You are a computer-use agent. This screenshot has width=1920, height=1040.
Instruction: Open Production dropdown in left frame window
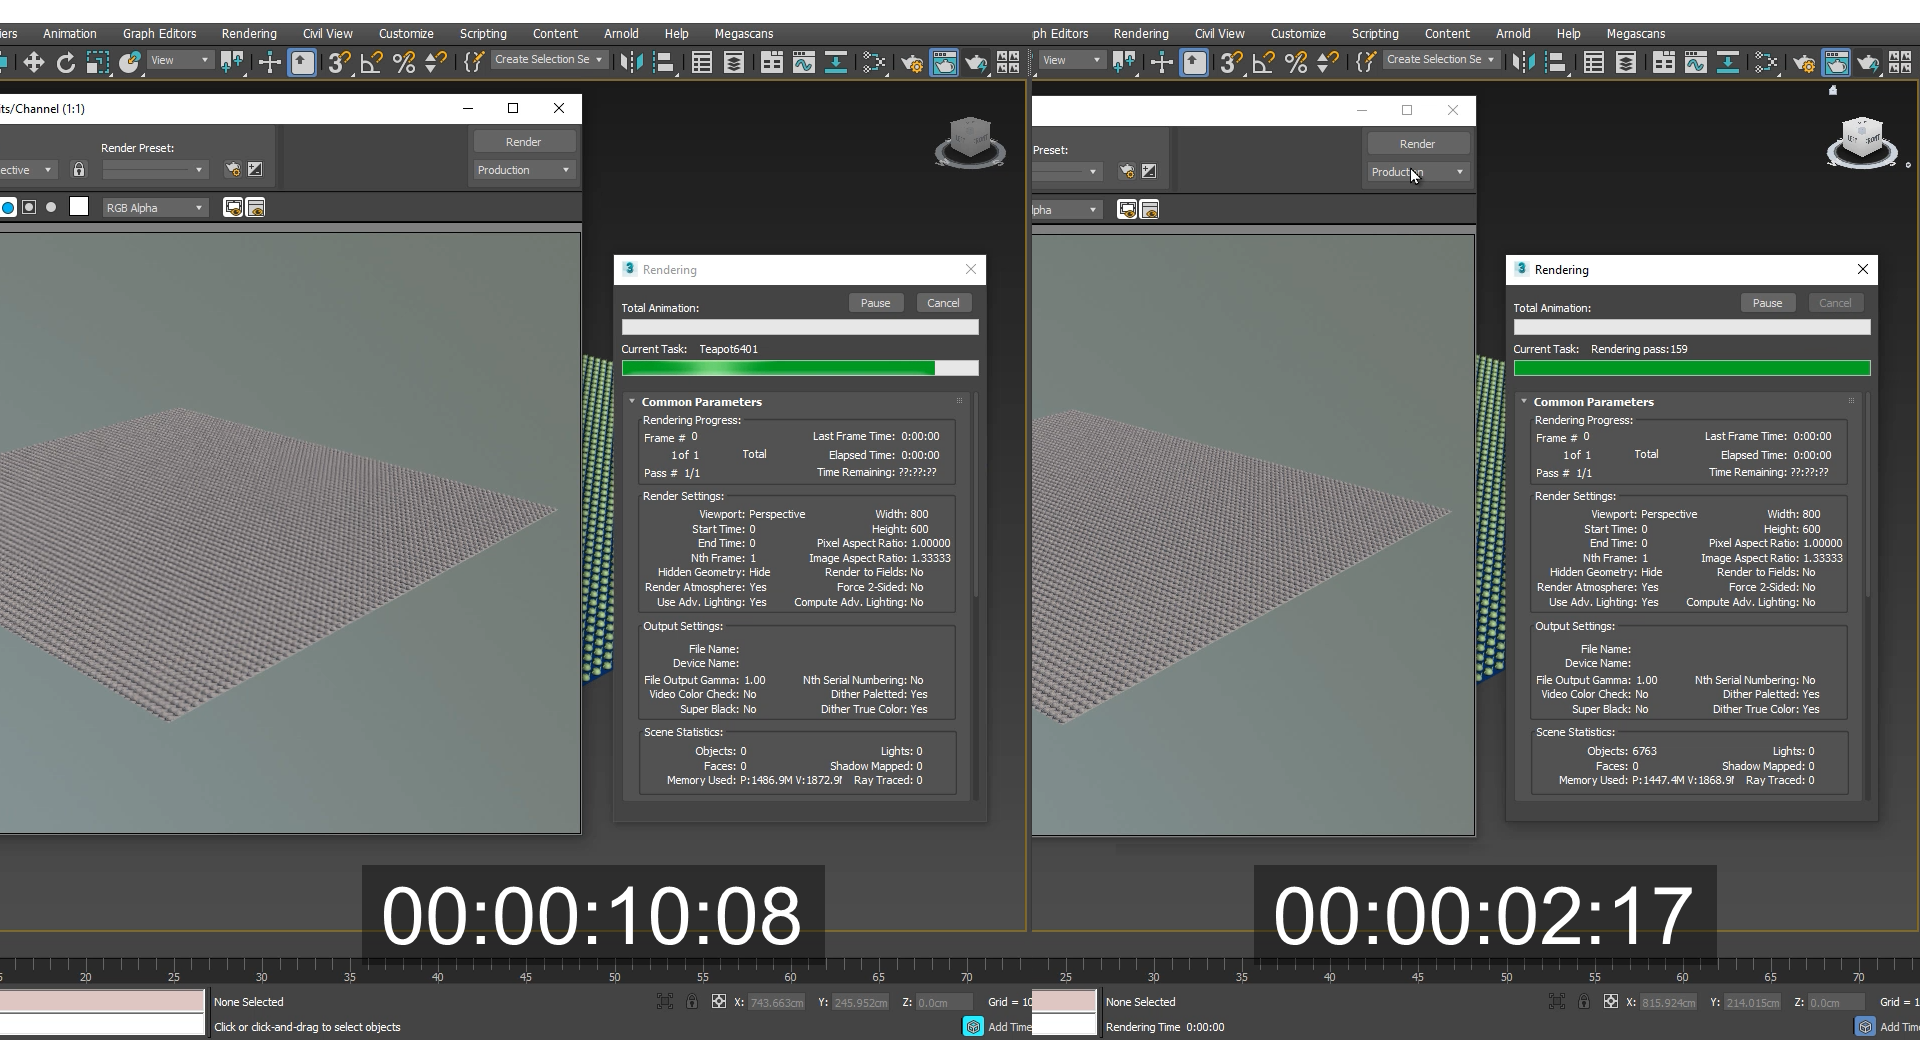(x=523, y=170)
